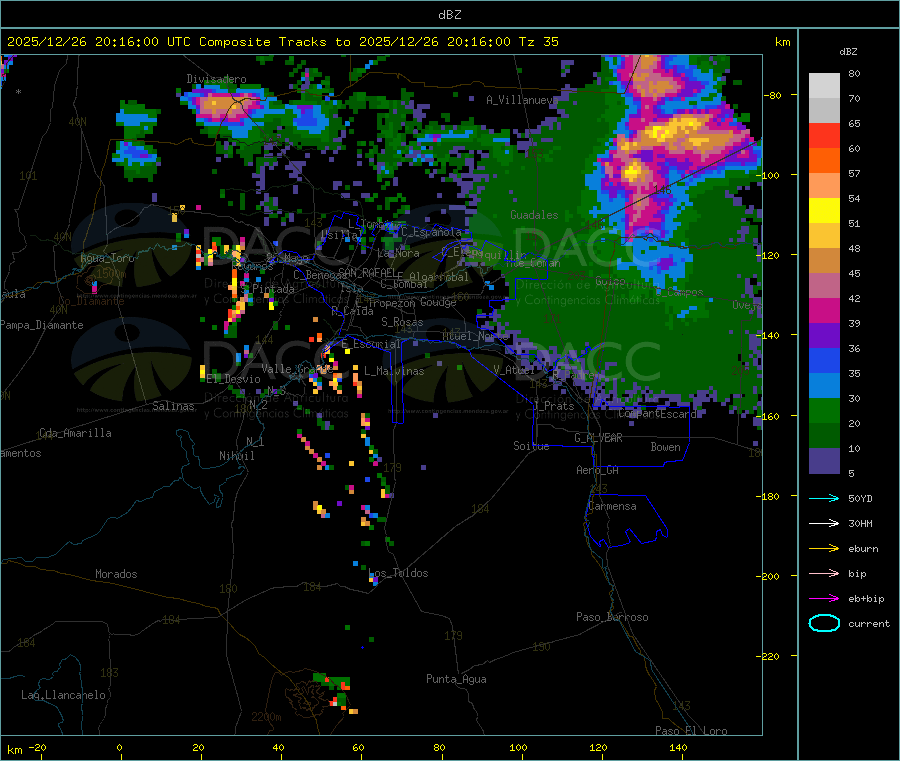Click the 'Morados' map label
Viewport: 900px width, 761px height.
coord(116,574)
